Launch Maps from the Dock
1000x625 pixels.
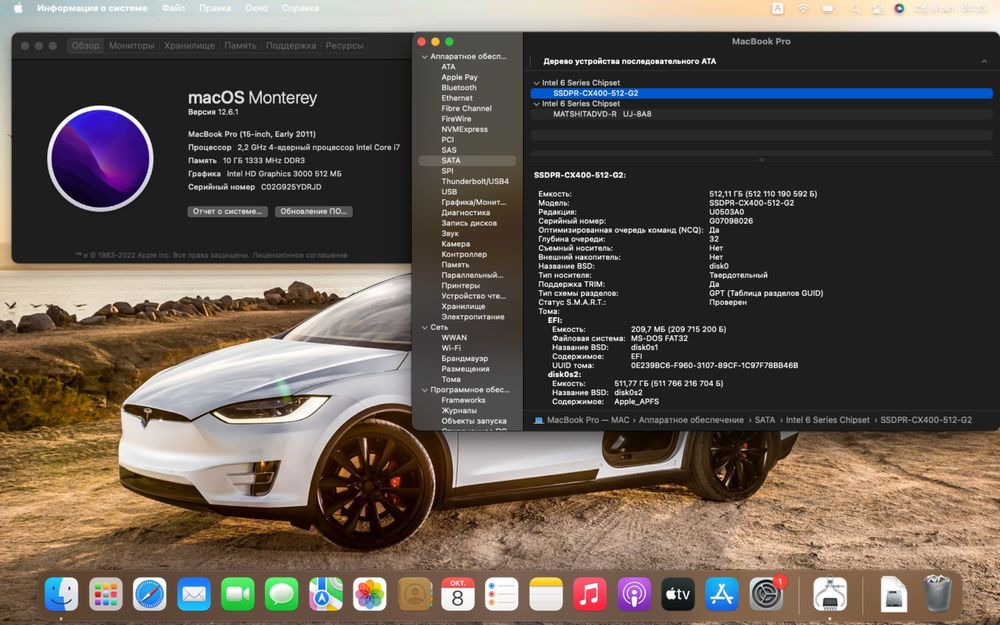pyautogui.click(x=326, y=594)
